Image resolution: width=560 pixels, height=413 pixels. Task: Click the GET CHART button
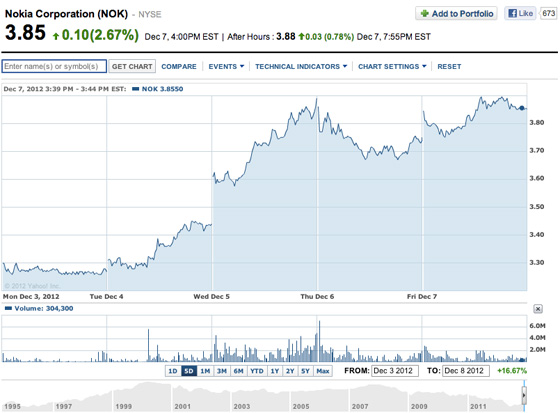pos(132,66)
